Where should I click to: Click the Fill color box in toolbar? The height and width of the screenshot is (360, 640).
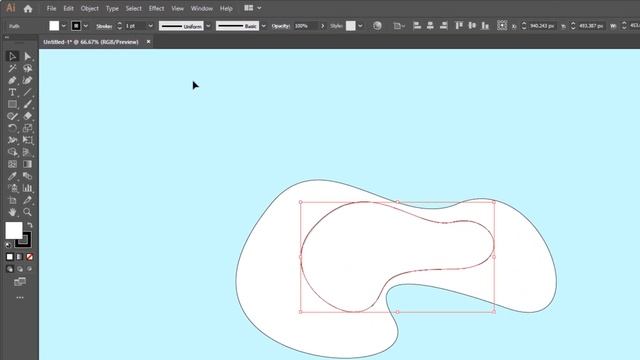click(13, 231)
